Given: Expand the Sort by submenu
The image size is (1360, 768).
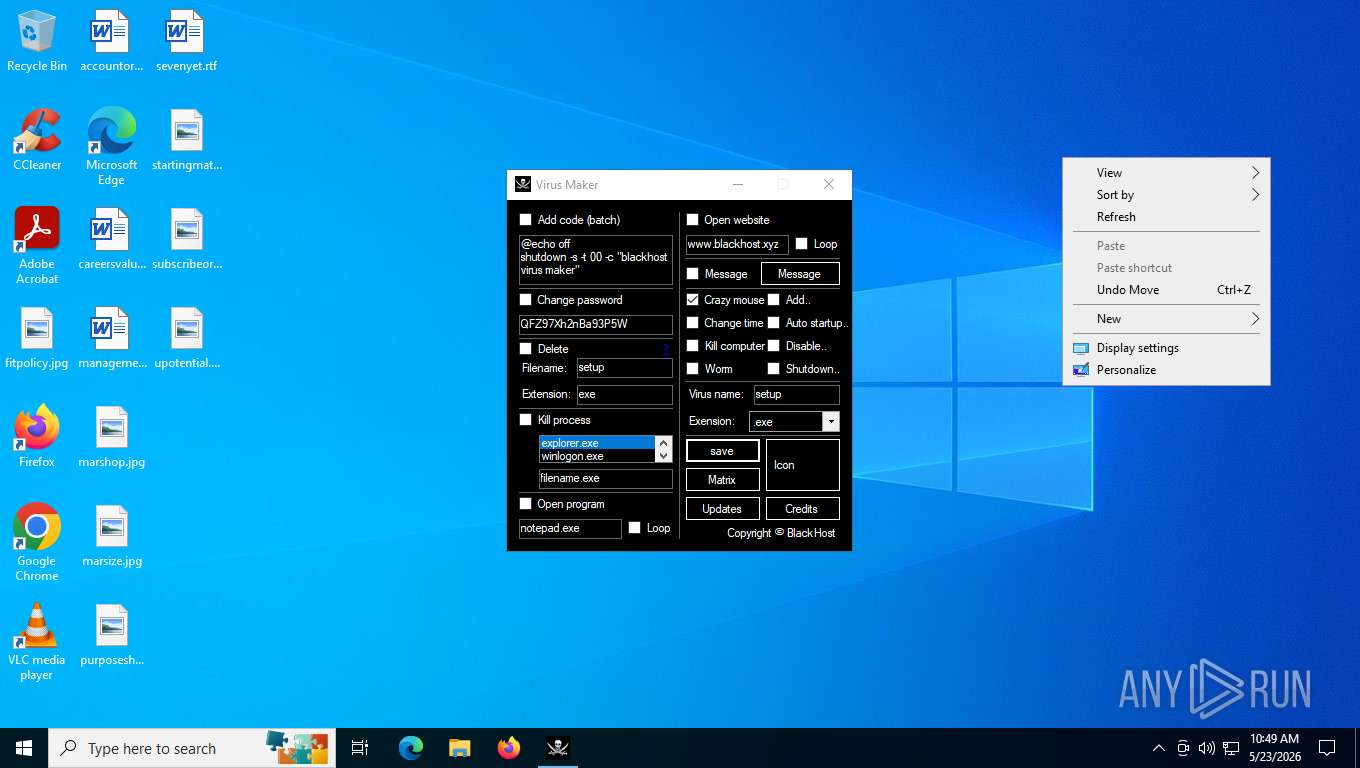Looking at the screenshot, I should 1166,195.
